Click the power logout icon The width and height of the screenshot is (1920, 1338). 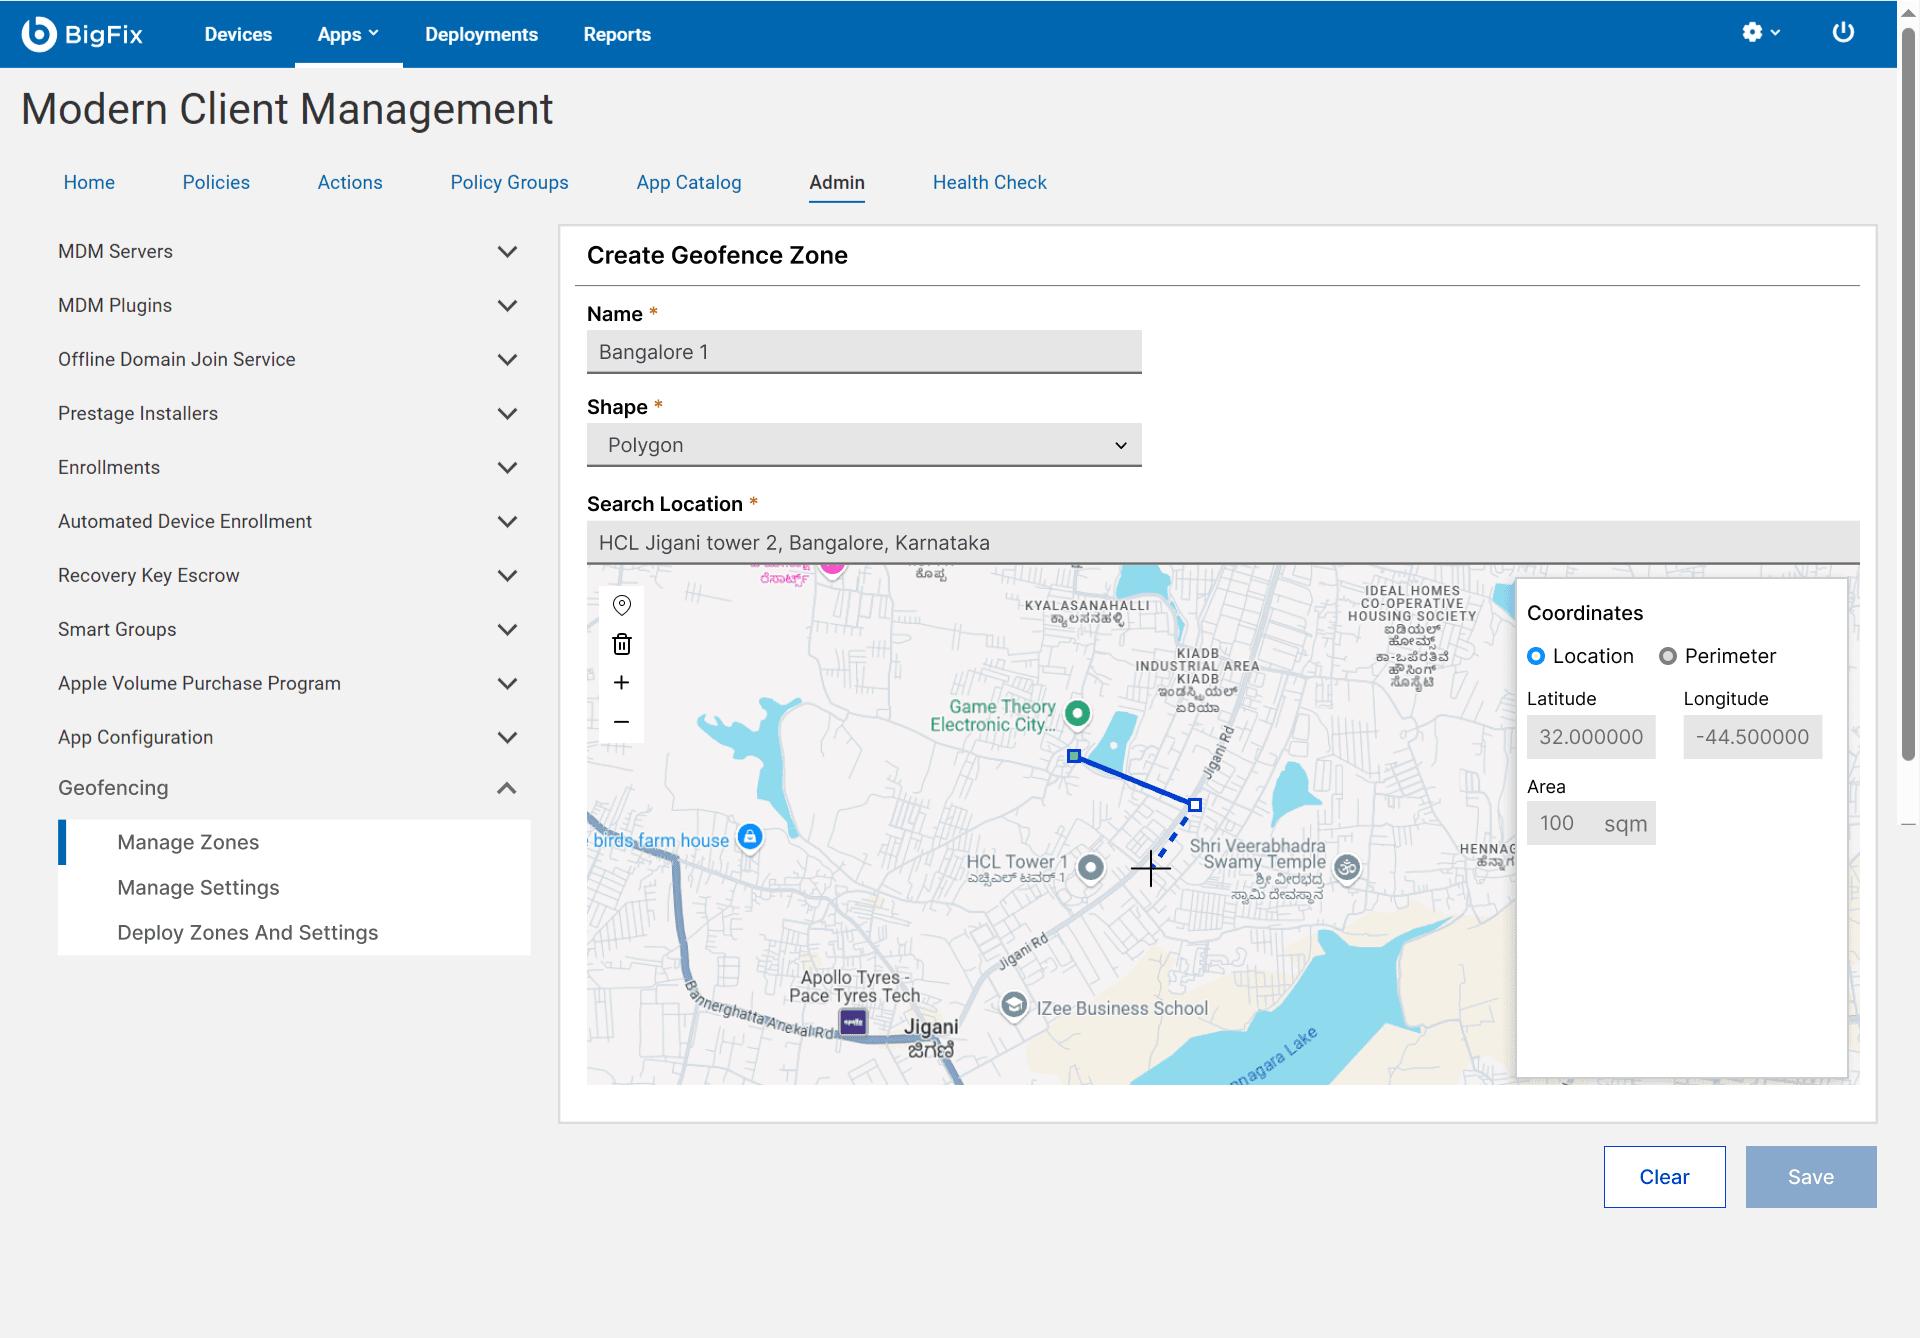tap(1843, 33)
